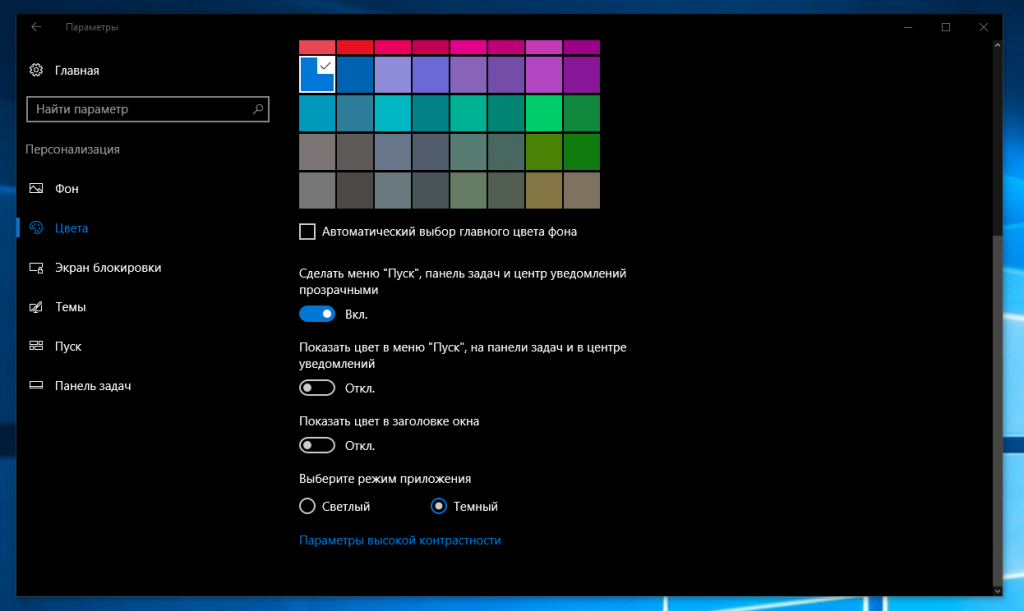Open the Пуск section icon
Image resolution: width=1024 pixels, height=611 pixels.
(36, 346)
